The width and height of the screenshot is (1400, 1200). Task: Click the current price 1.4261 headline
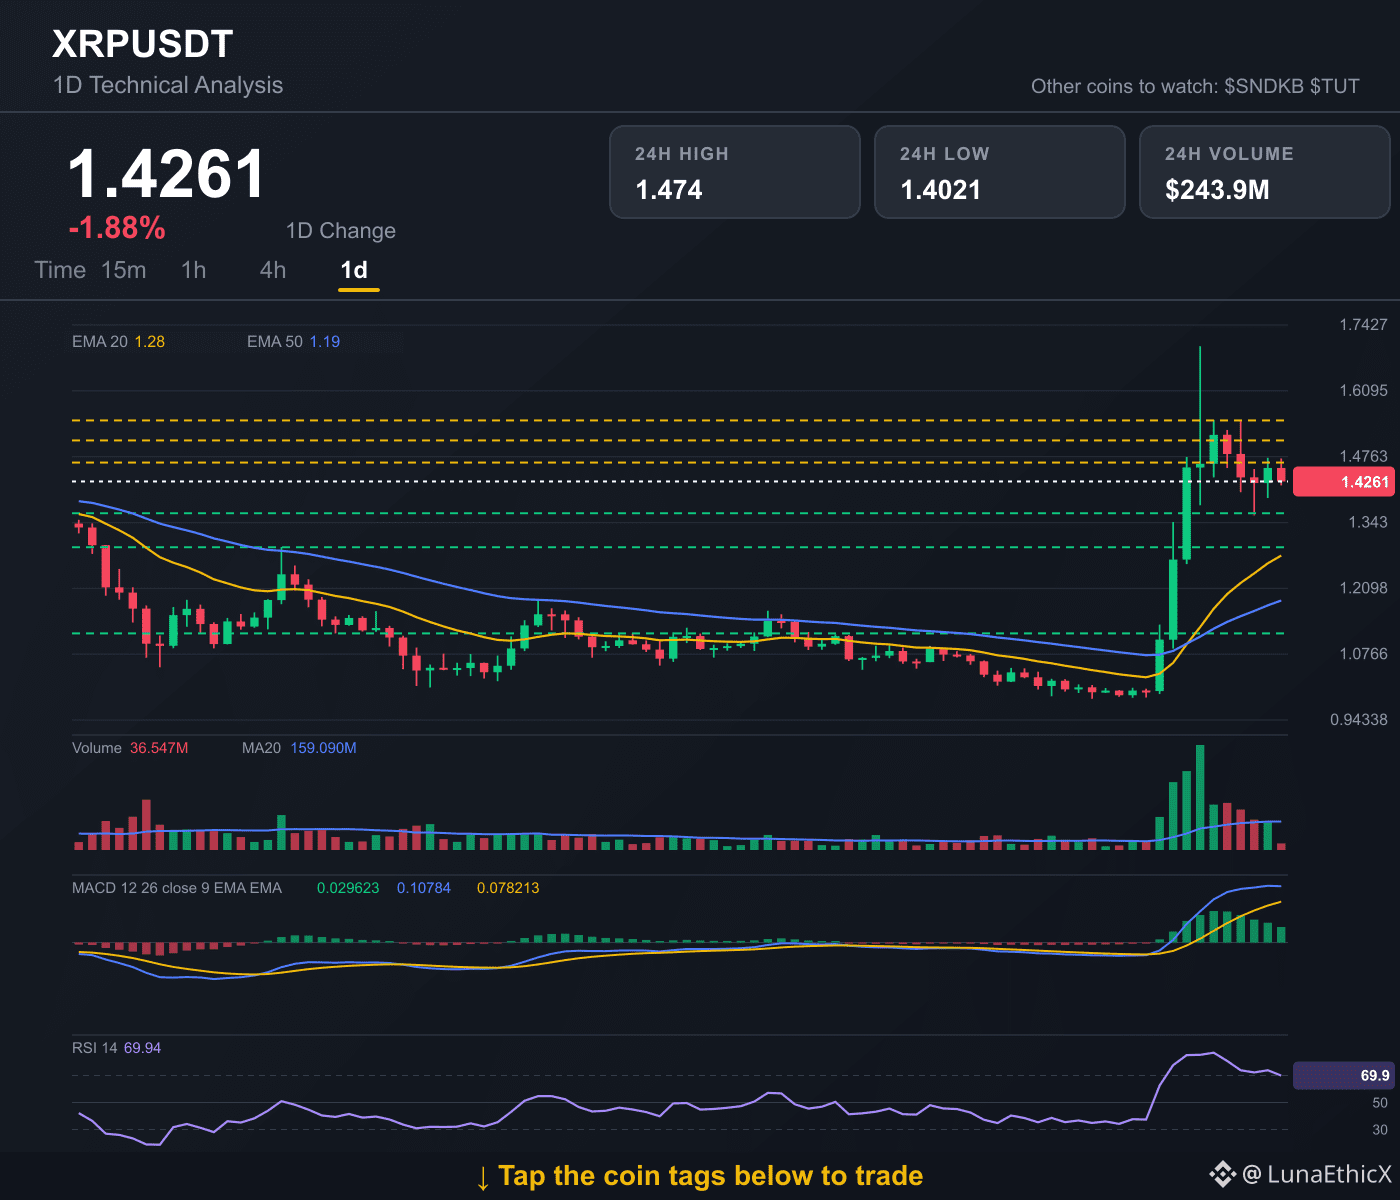167,174
